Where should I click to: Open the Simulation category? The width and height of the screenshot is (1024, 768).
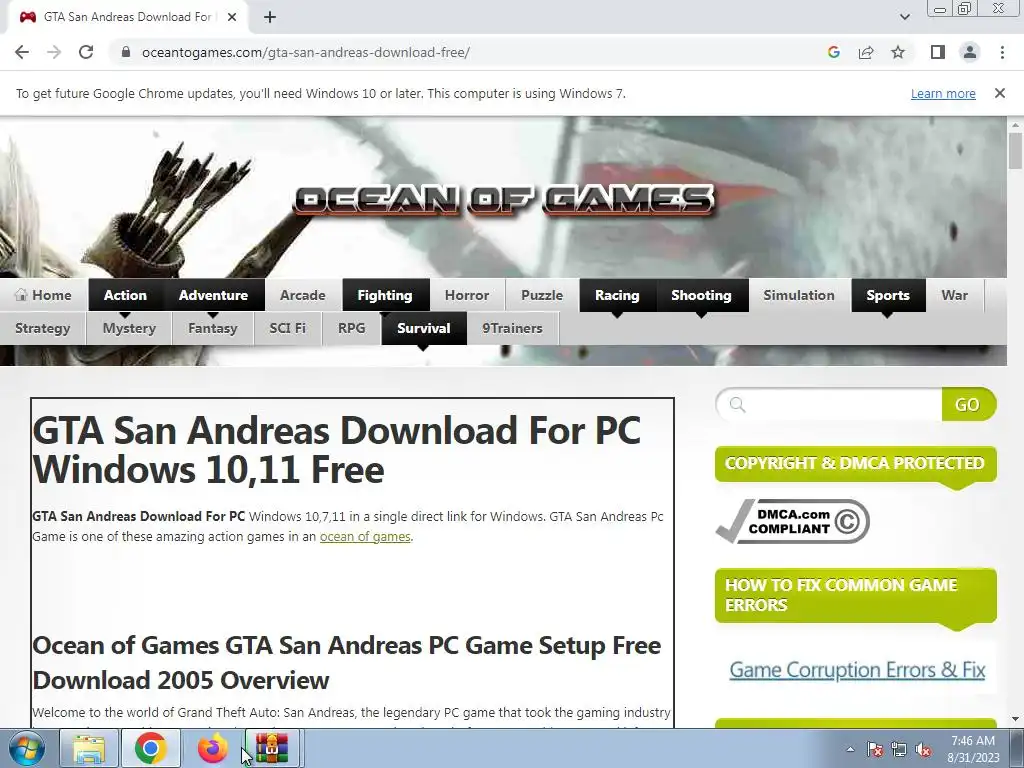[799, 295]
